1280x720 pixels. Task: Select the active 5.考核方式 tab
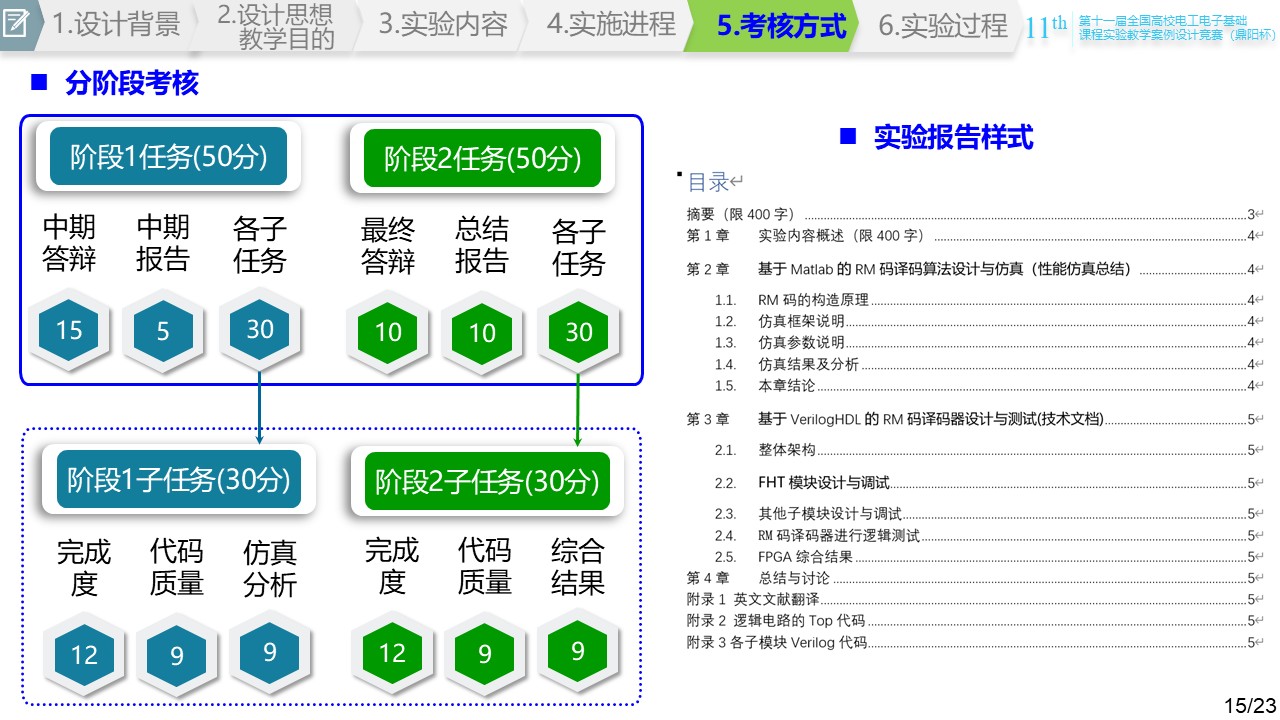click(x=781, y=26)
